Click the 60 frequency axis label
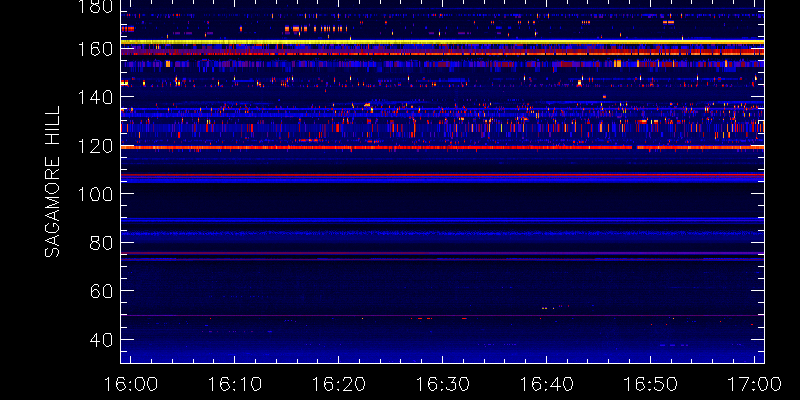The width and height of the screenshot is (800, 400). point(101,291)
